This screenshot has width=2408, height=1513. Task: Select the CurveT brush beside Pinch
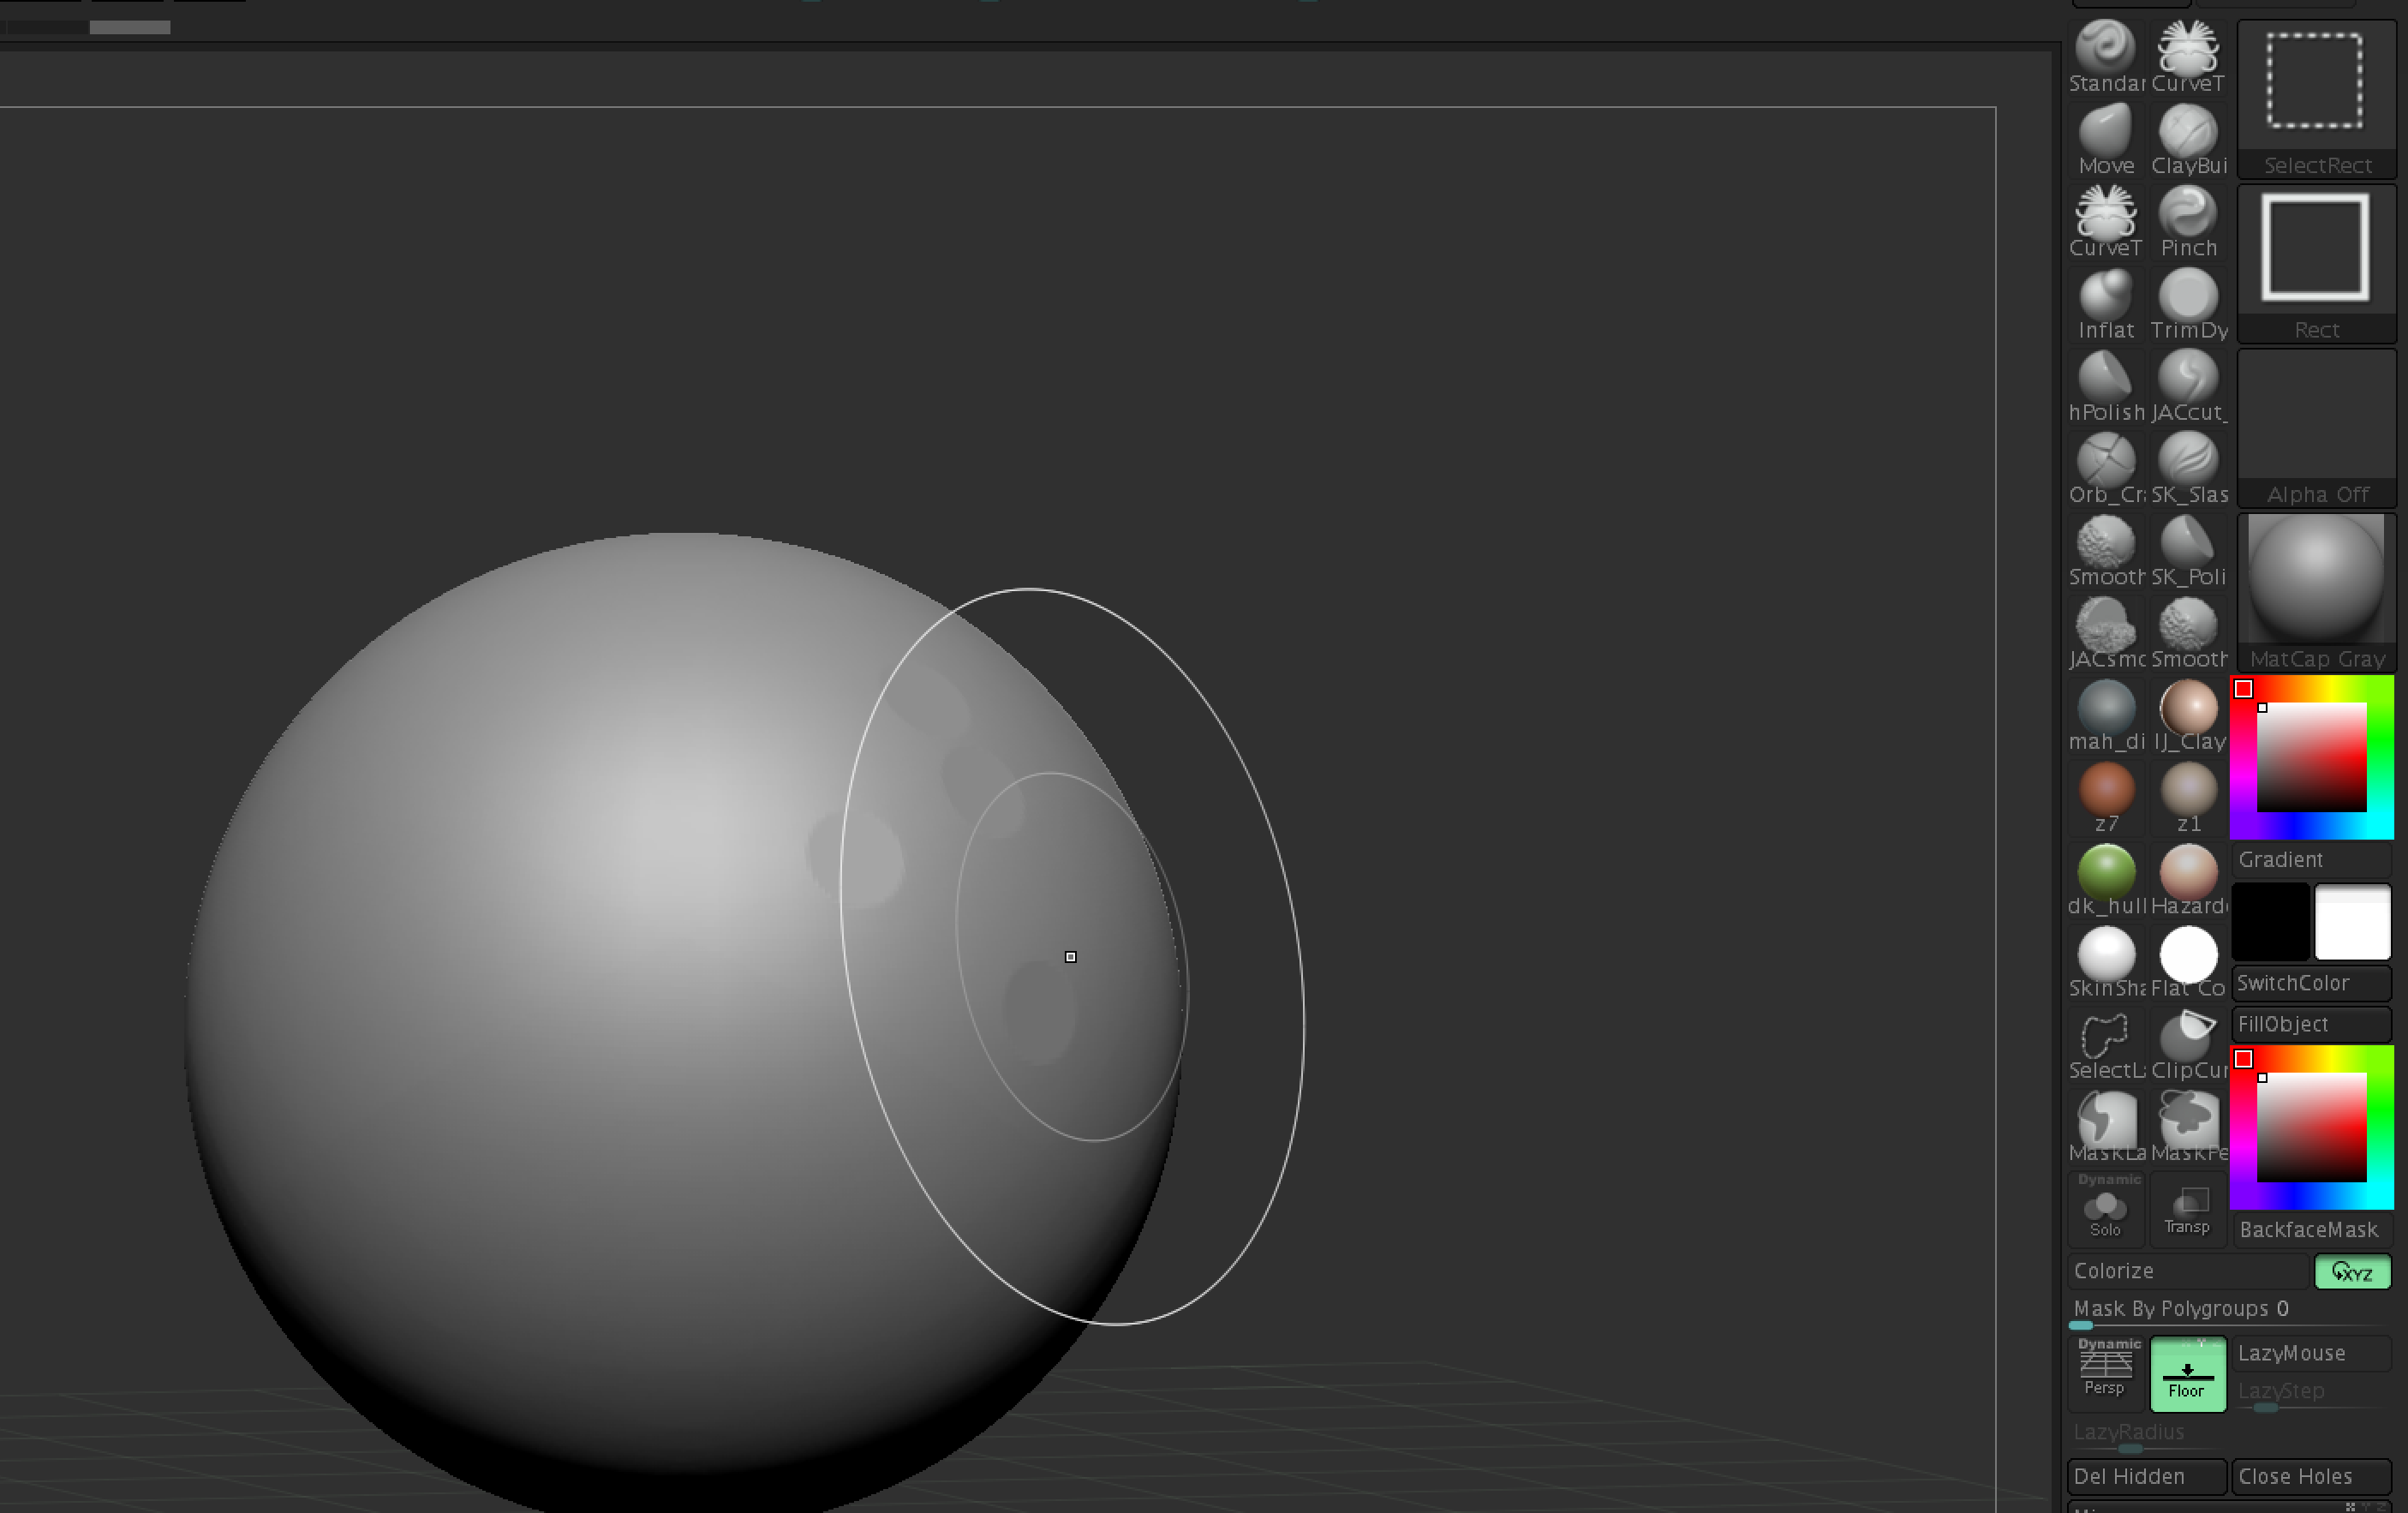tap(2106, 222)
